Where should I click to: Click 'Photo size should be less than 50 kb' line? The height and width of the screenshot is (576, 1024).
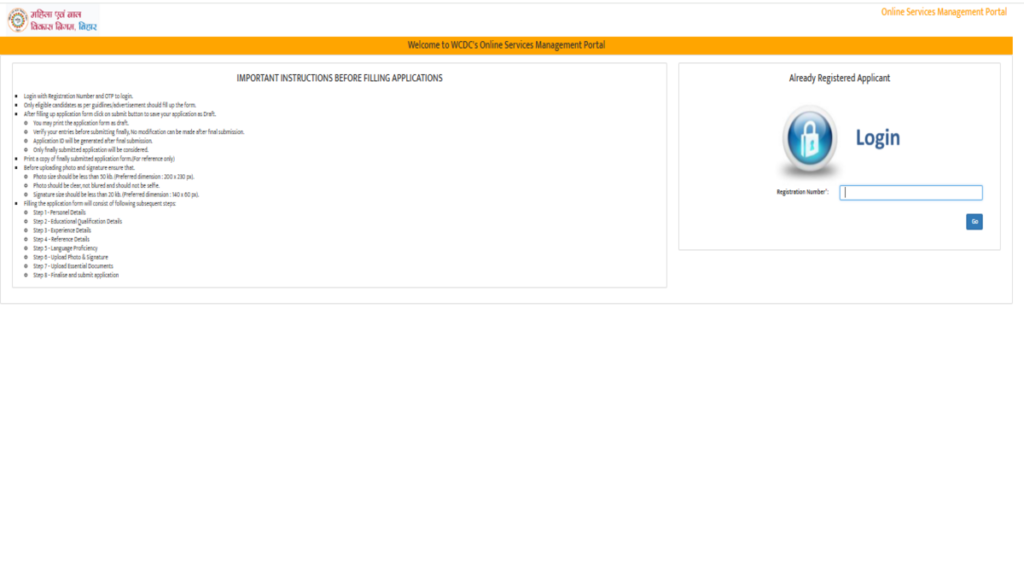(114, 176)
